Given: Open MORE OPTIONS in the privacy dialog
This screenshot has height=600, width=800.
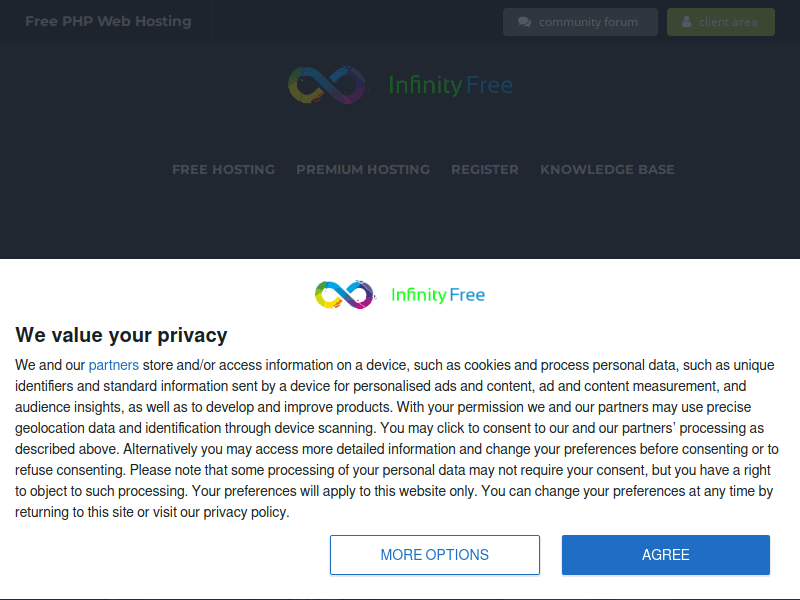Looking at the screenshot, I should pyautogui.click(x=435, y=554).
